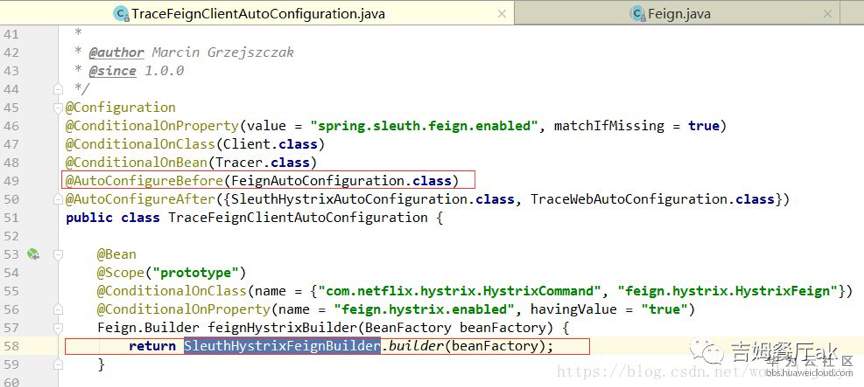Click the TraceFeignClientAutoConfiguration class name on line 51

tap(298, 218)
